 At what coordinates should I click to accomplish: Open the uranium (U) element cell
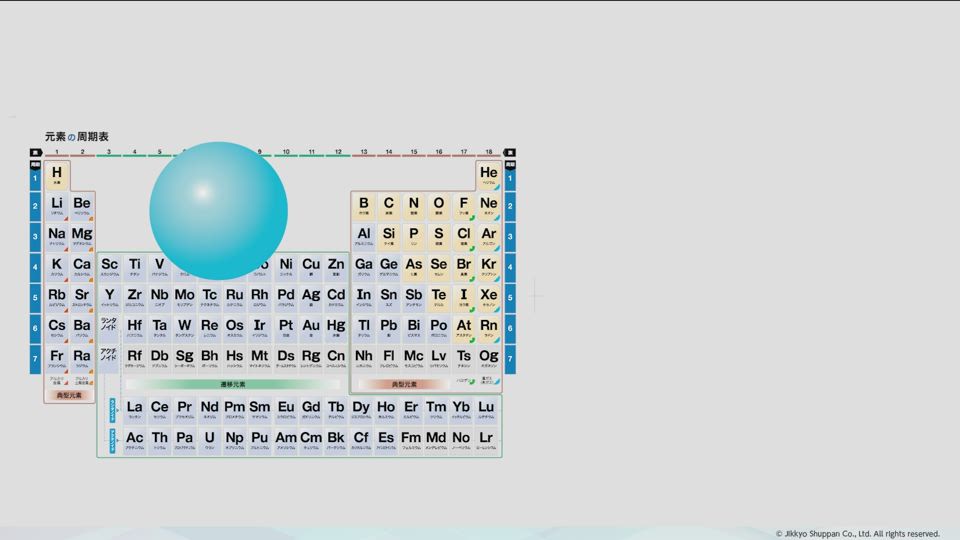pos(209,440)
